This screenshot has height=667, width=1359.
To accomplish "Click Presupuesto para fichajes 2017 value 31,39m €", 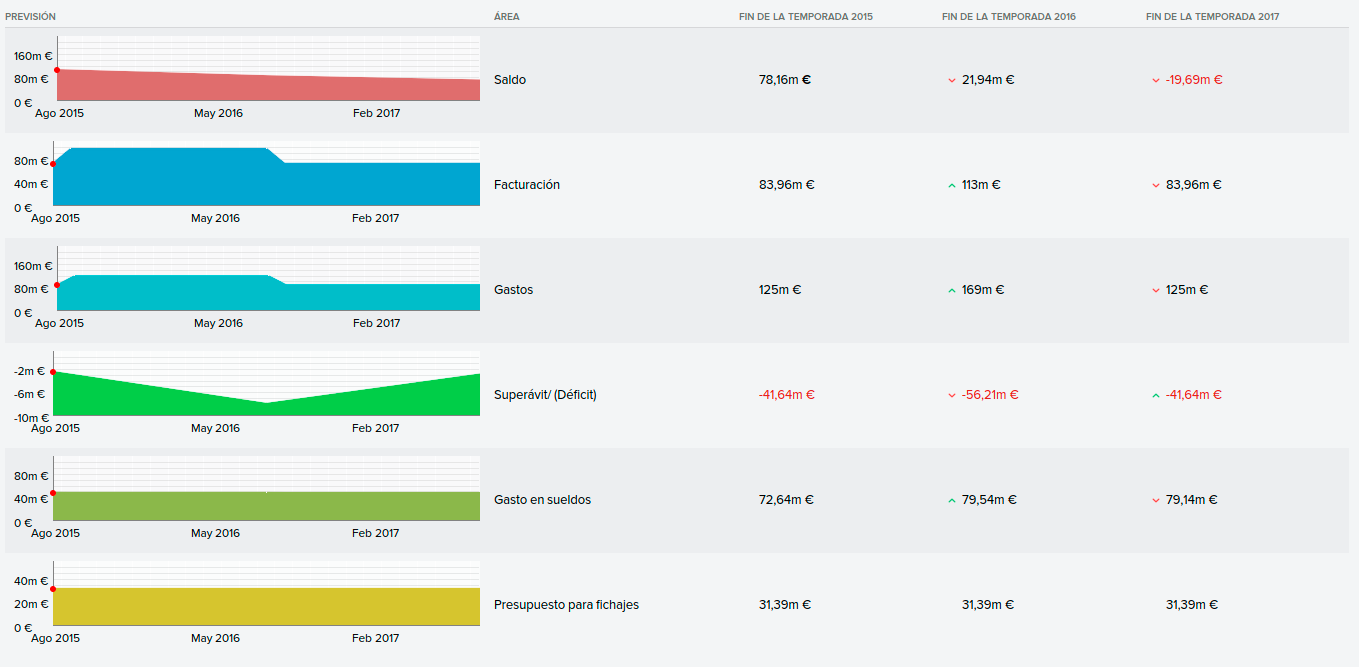I will pos(1192,605).
